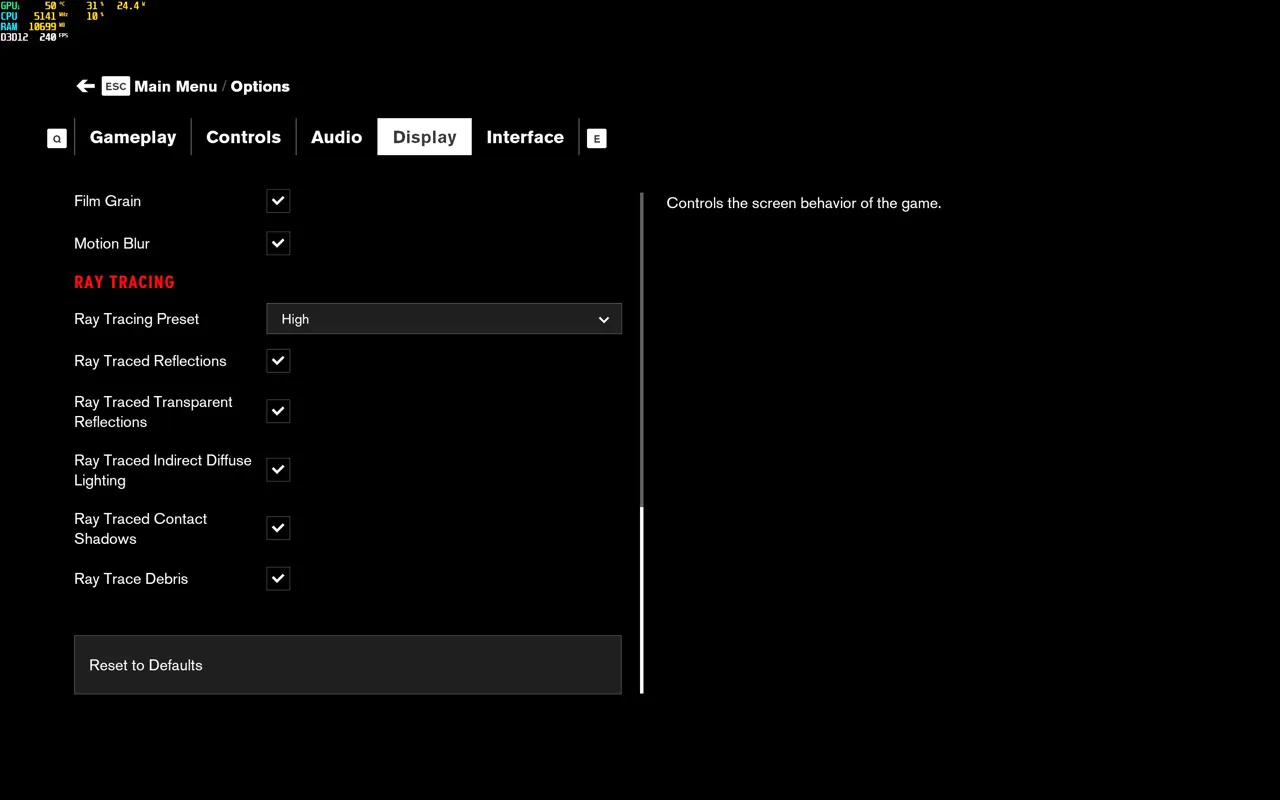Image resolution: width=1280 pixels, height=800 pixels.
Task: Select the Display tab
Action: point(424,137)
